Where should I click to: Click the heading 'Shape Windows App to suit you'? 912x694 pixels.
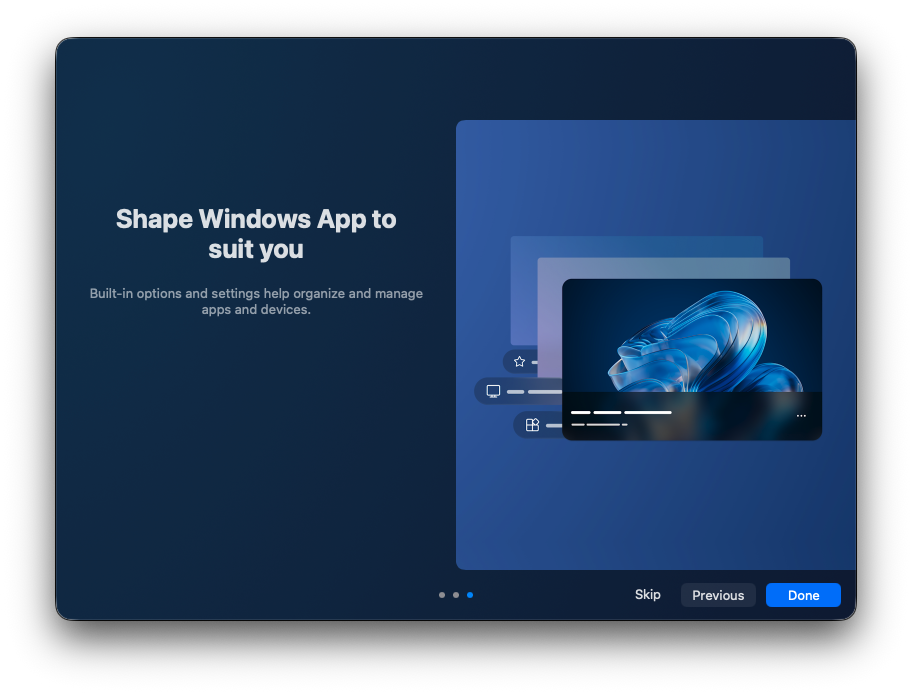click(256, 234)
